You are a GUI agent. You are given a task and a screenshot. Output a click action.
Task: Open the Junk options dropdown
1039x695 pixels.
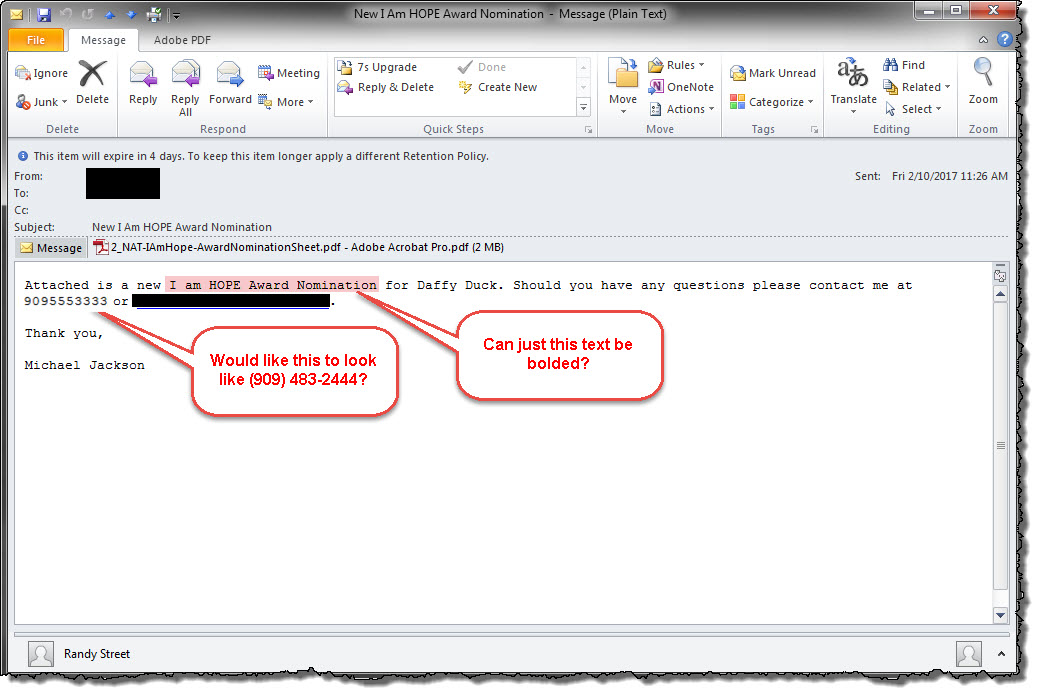(x=42, y=102)
